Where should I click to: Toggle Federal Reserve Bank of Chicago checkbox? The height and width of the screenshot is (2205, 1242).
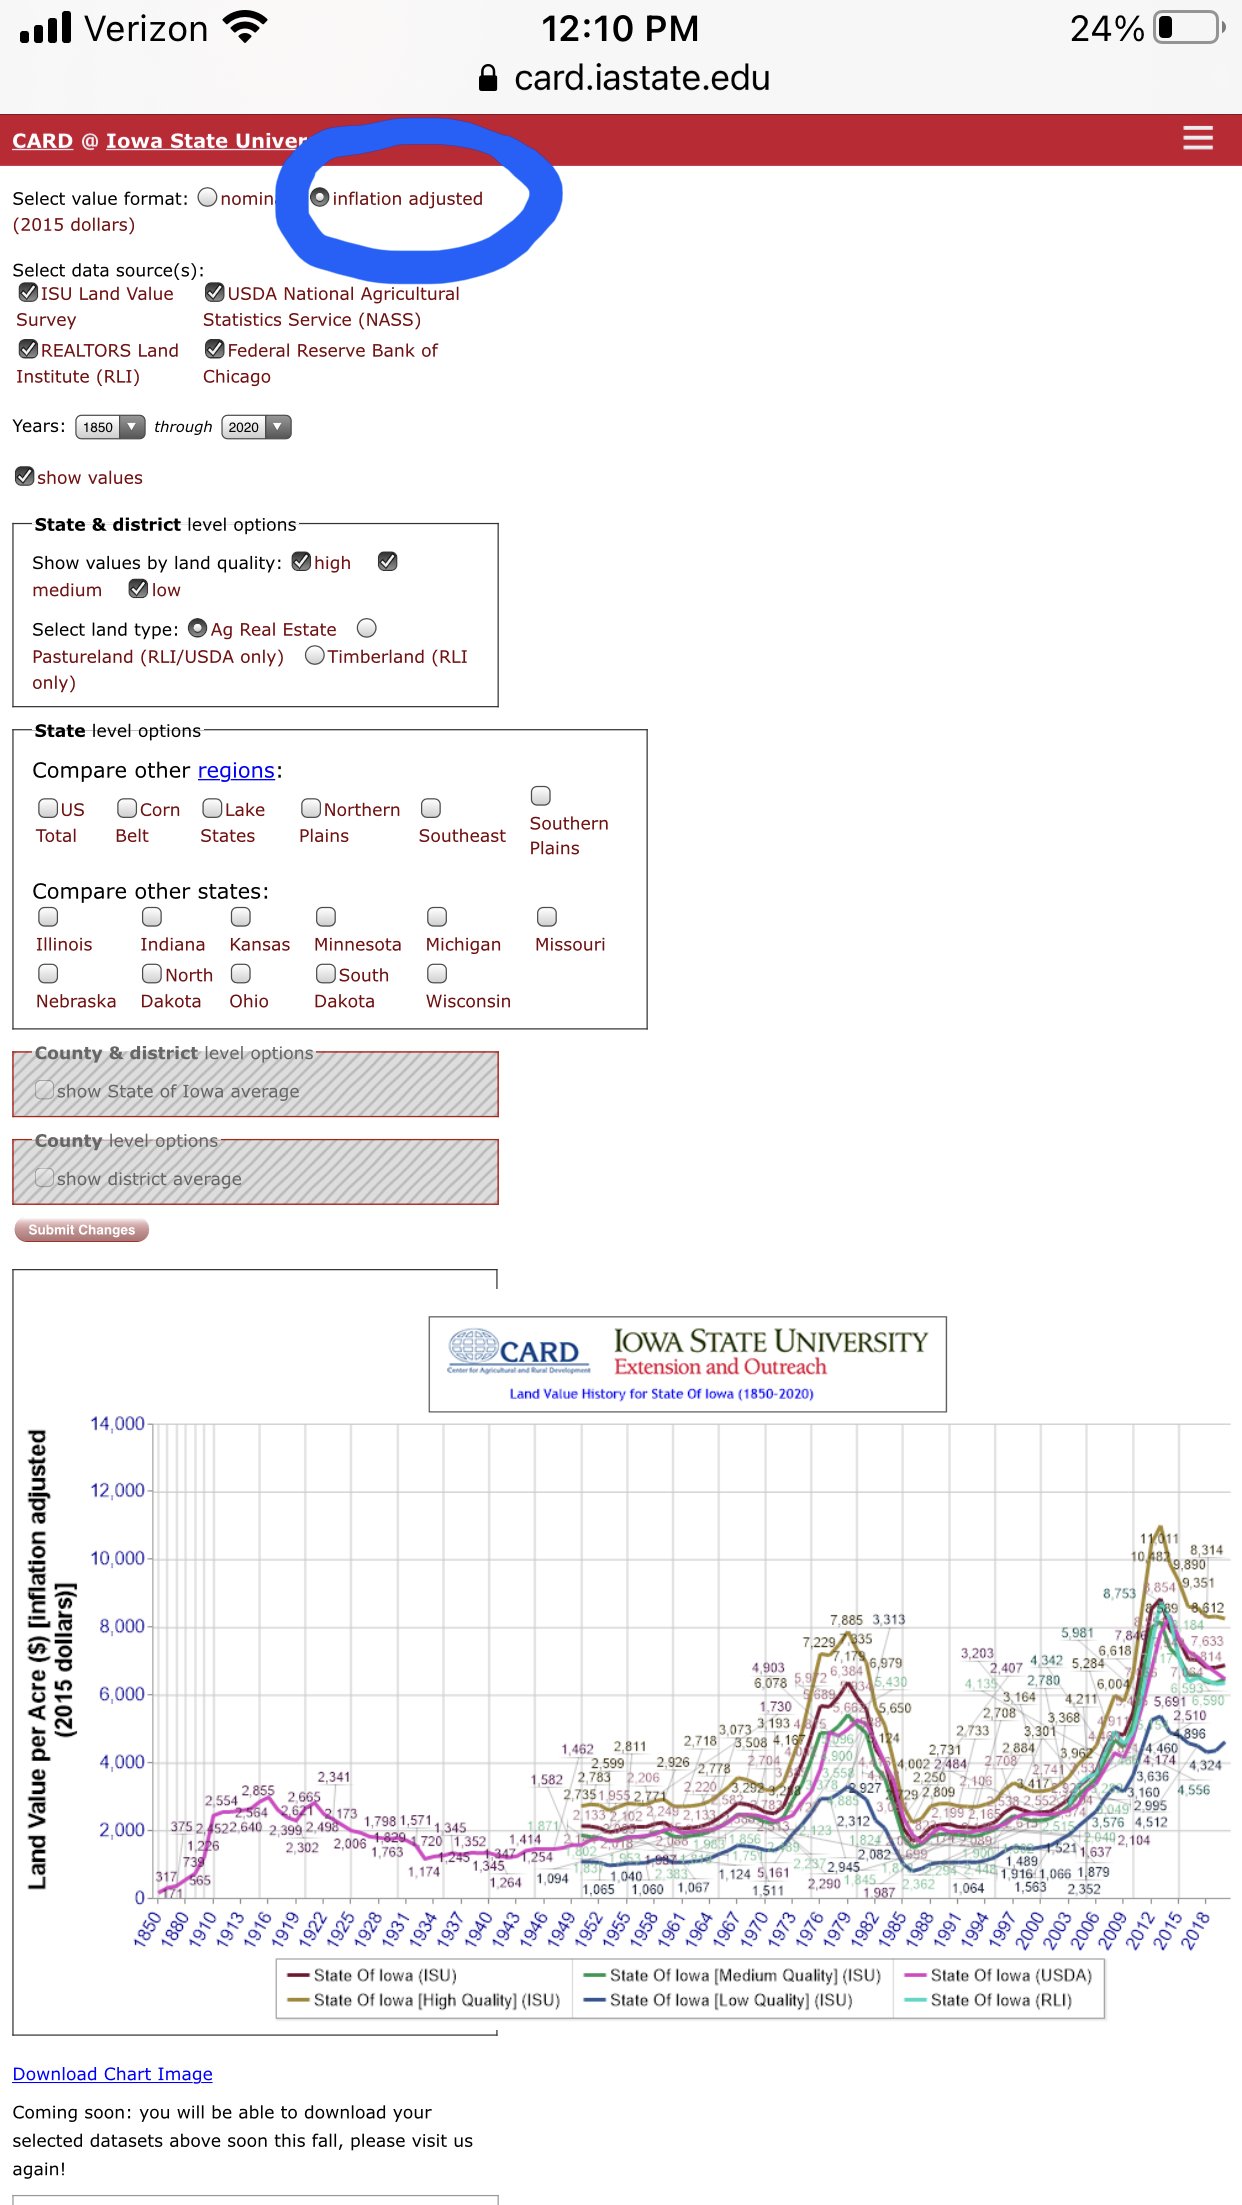tap(214, 349)
